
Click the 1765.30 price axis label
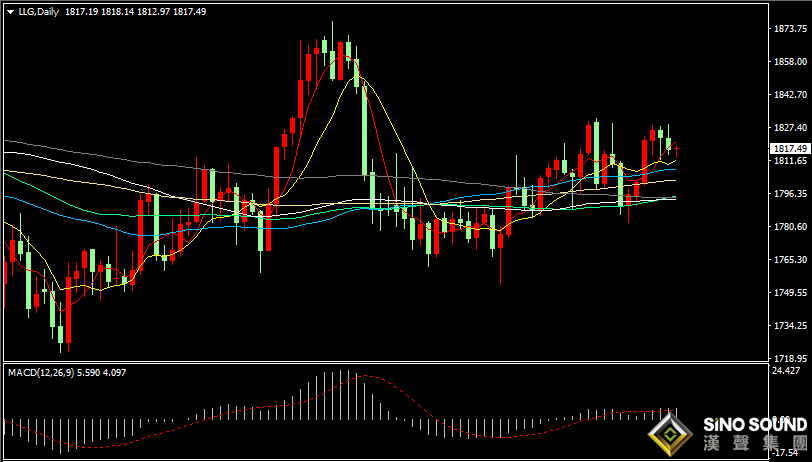tap(788, 259)
